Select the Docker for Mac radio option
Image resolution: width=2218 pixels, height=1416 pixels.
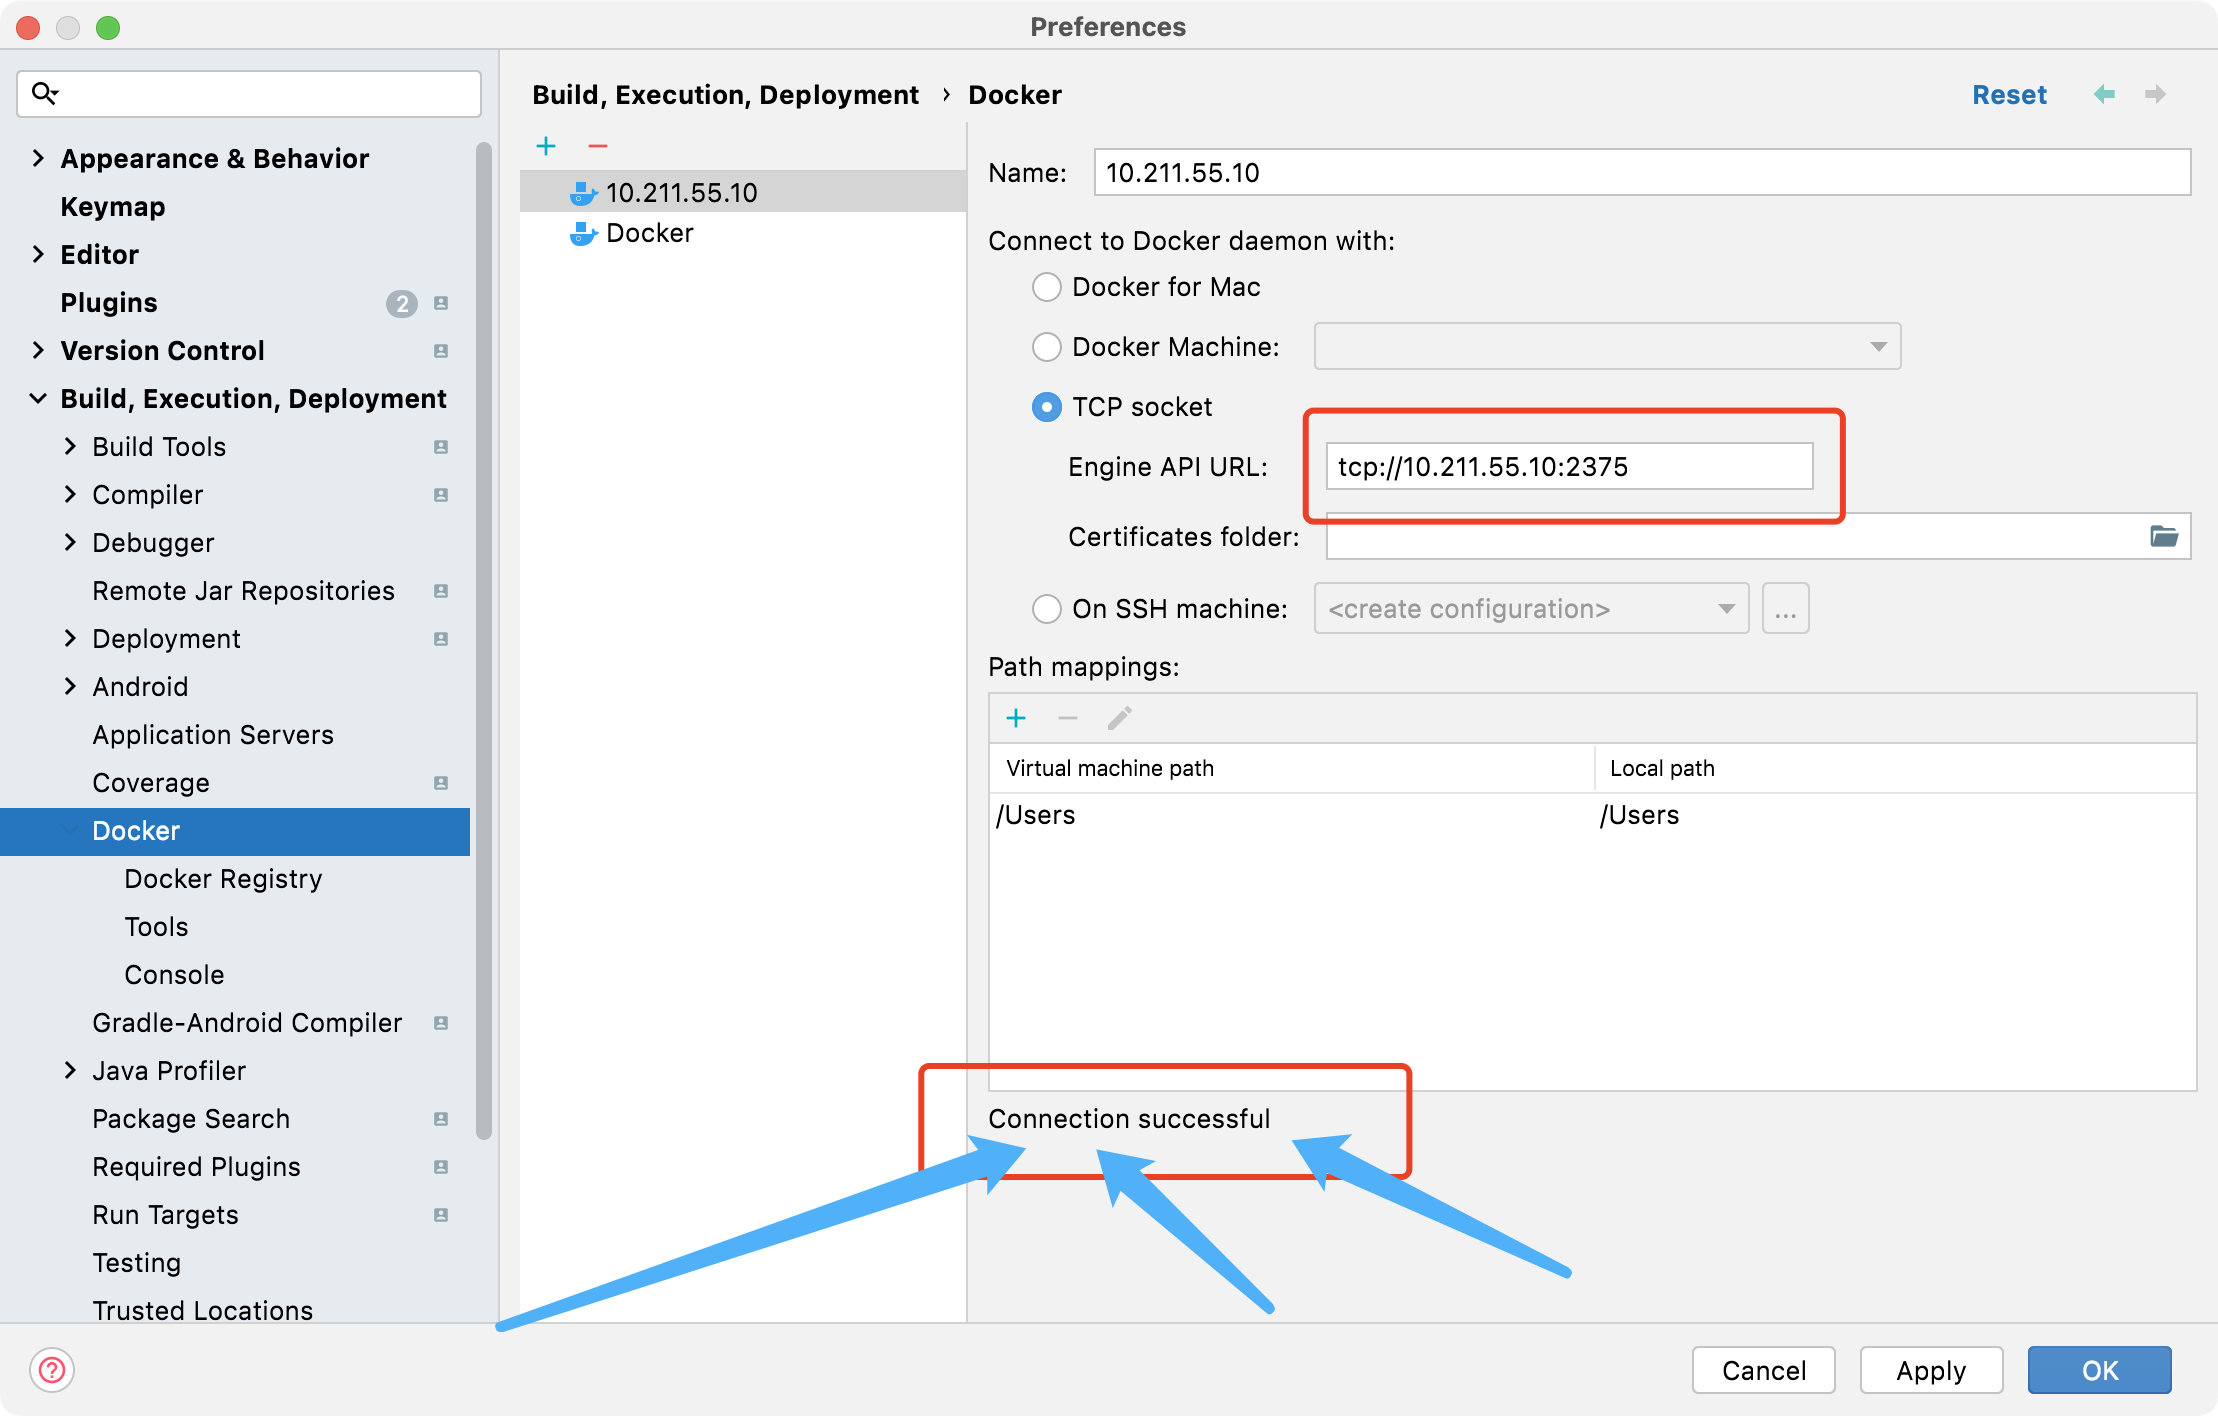click(x=1046, y=287)
